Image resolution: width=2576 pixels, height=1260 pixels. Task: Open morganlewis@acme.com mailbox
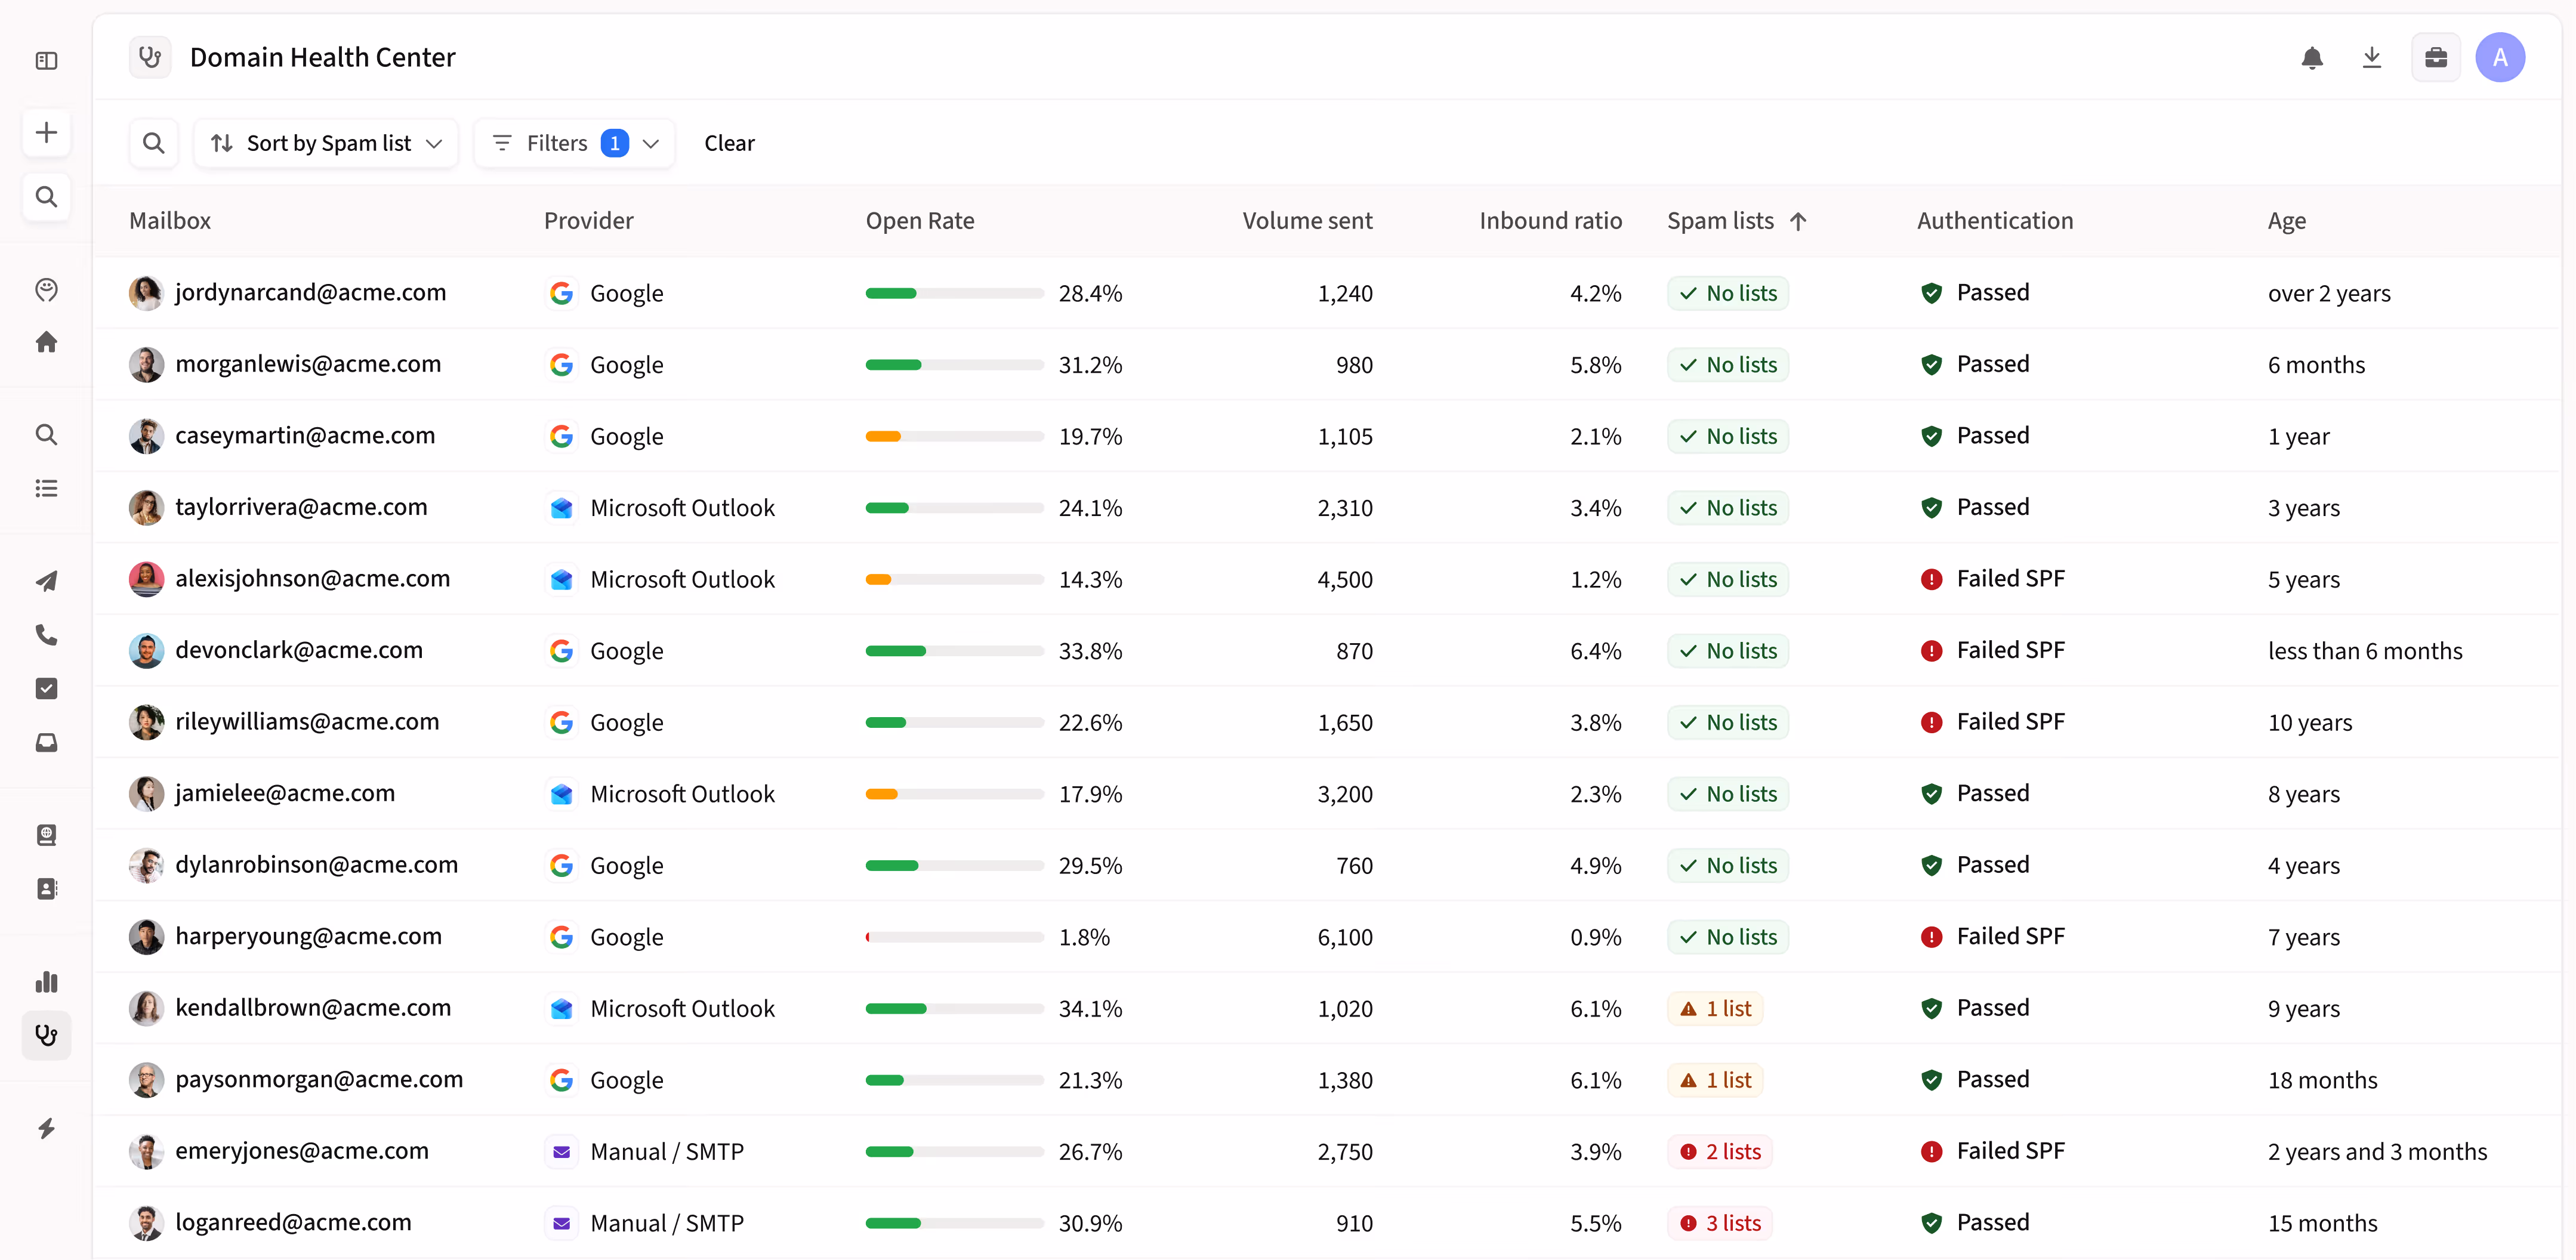pyautogui.click(x=308, y=364)
